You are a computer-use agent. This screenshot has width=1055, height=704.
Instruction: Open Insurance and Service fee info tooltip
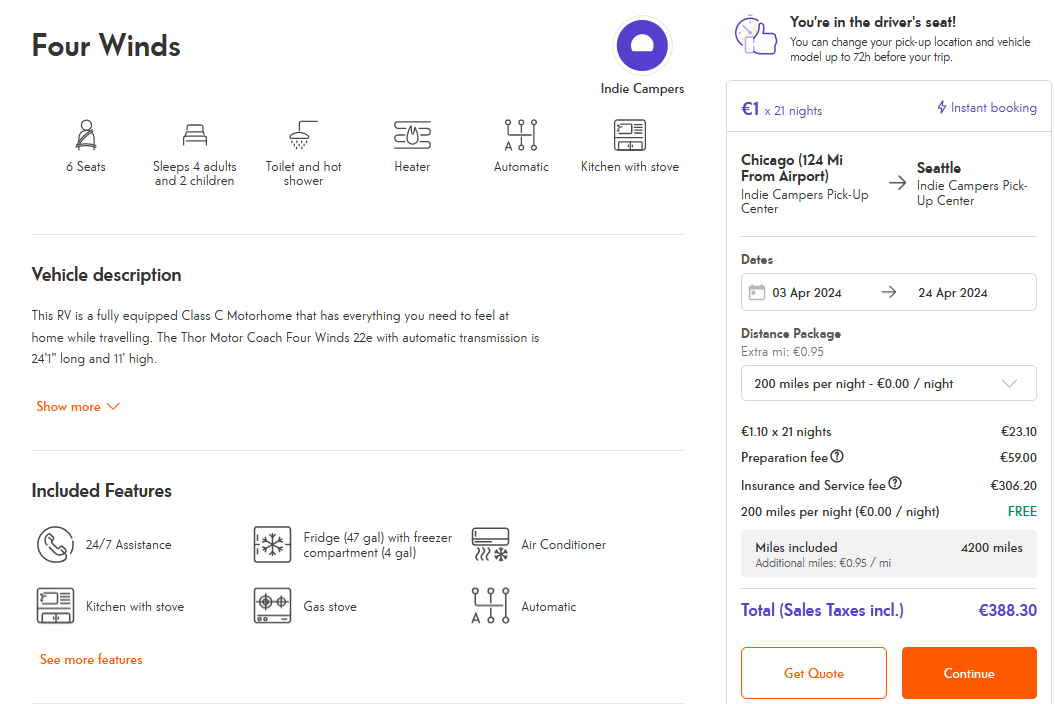click(x=895, y=484)
